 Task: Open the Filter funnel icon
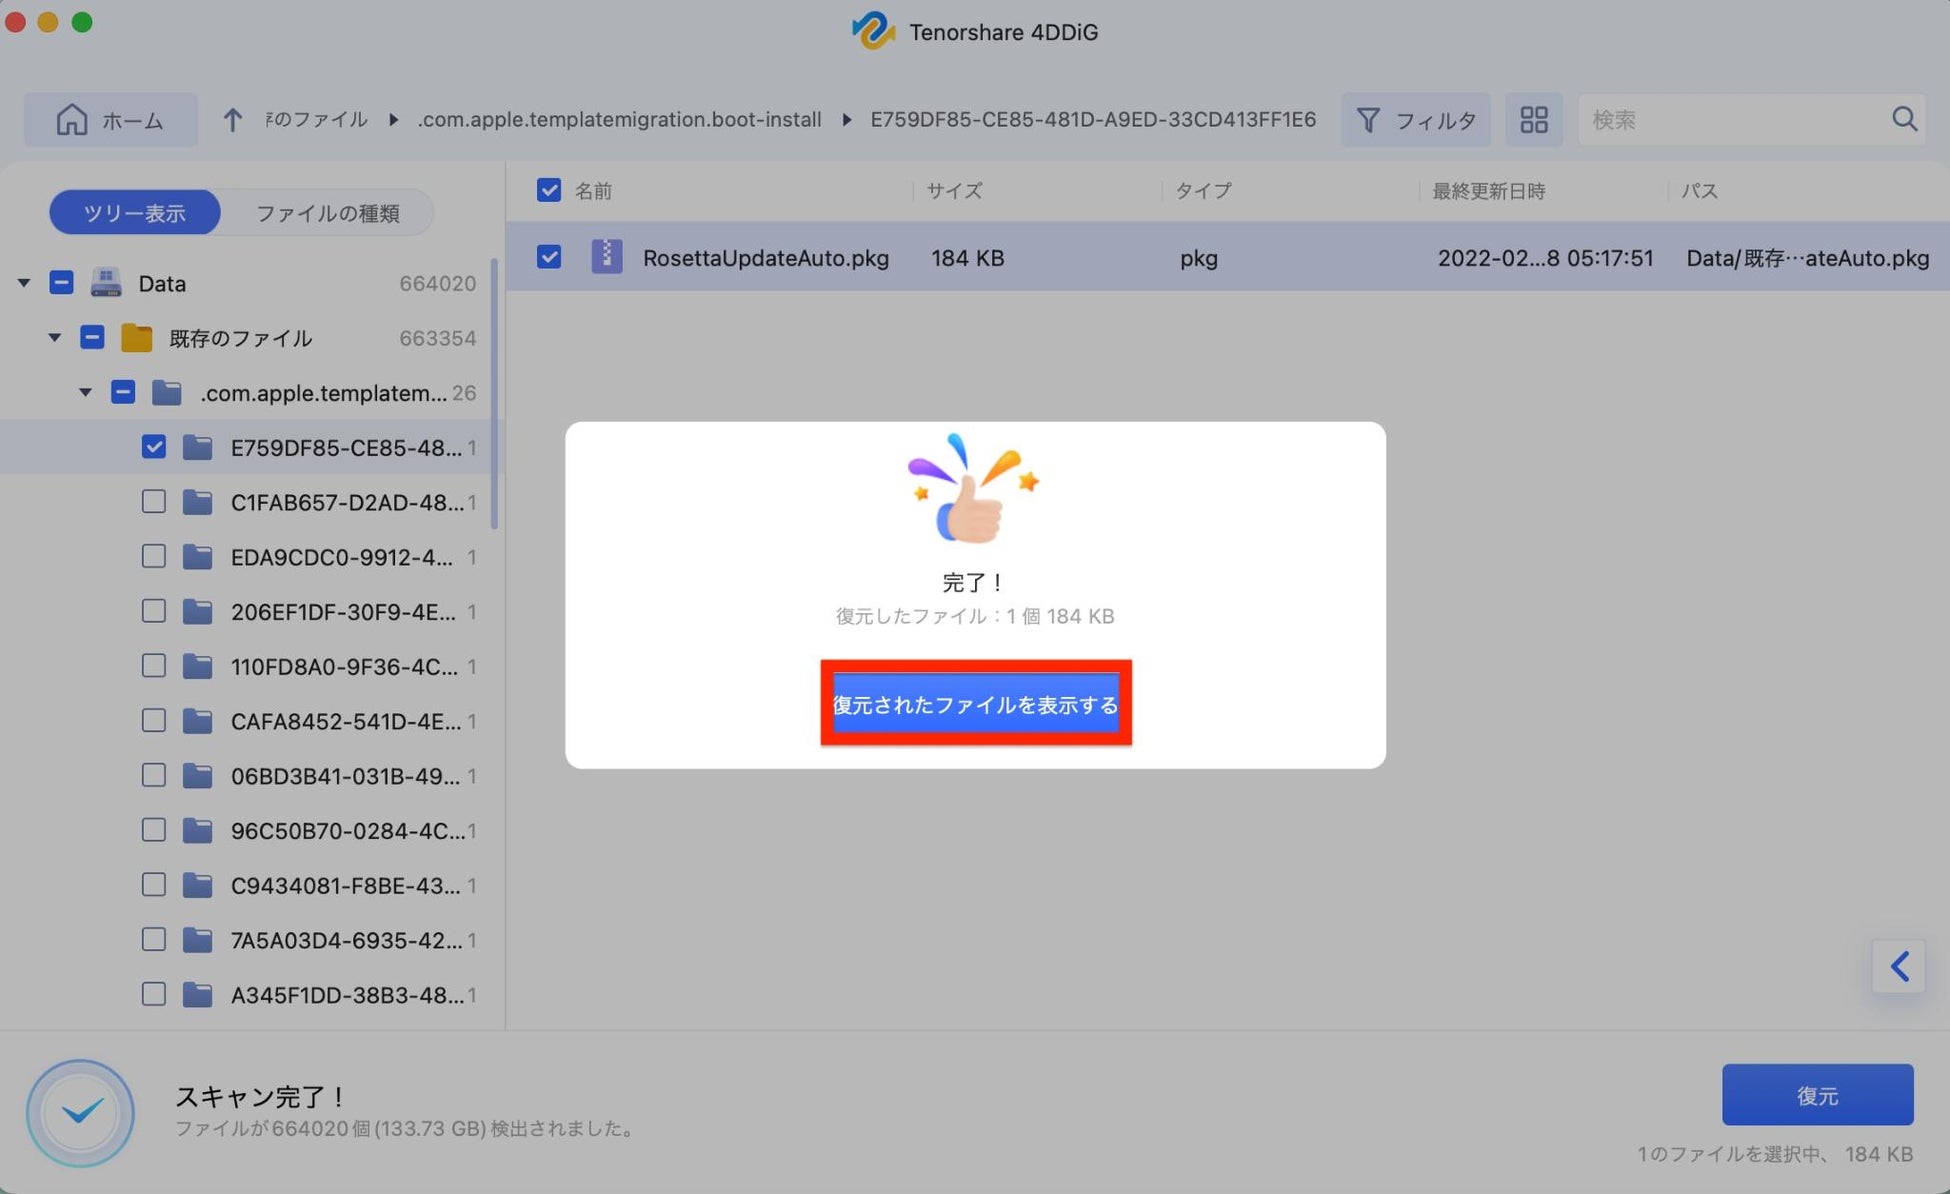point(1368,120)
